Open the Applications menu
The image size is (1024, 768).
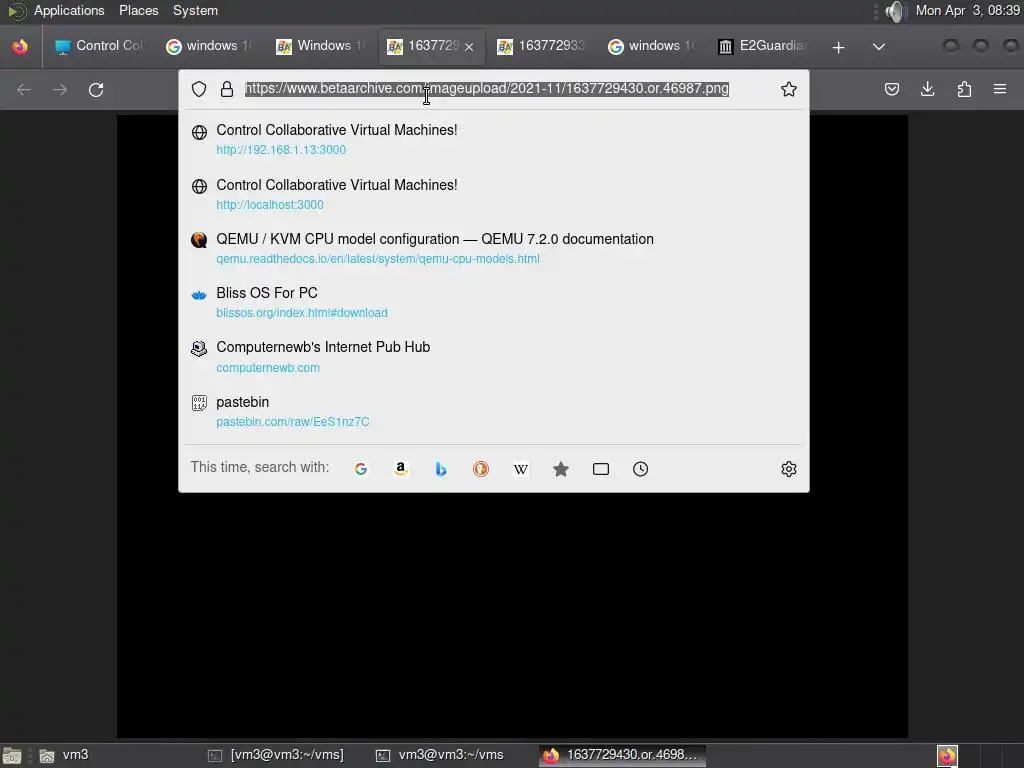click(69, 10)
